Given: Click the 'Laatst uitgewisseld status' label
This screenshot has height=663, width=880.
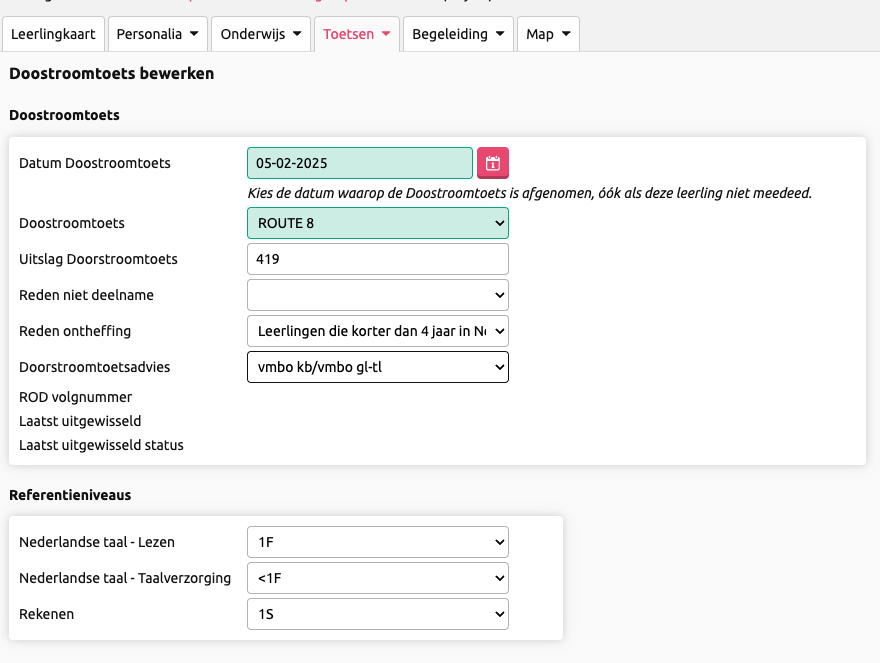Looking at the screenshot, I should click(x=102, y=445).
